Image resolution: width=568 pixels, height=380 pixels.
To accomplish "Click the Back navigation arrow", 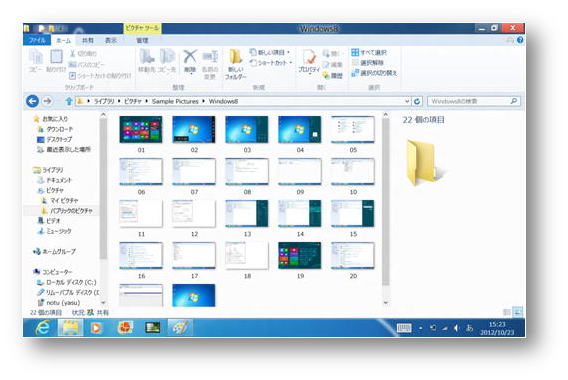I will click(x=33, y=101).
